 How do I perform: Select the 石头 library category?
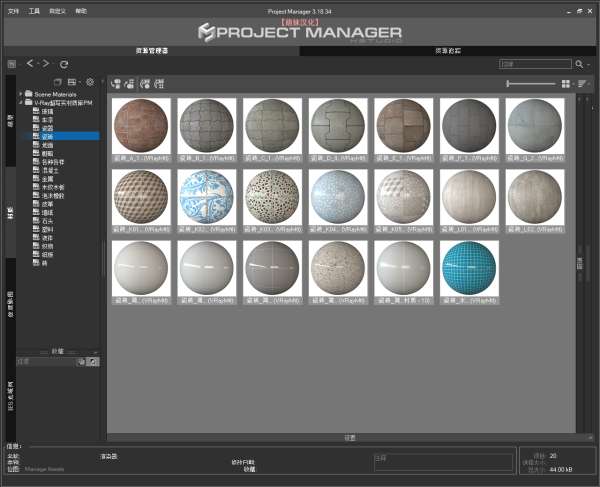coord(47,221)
